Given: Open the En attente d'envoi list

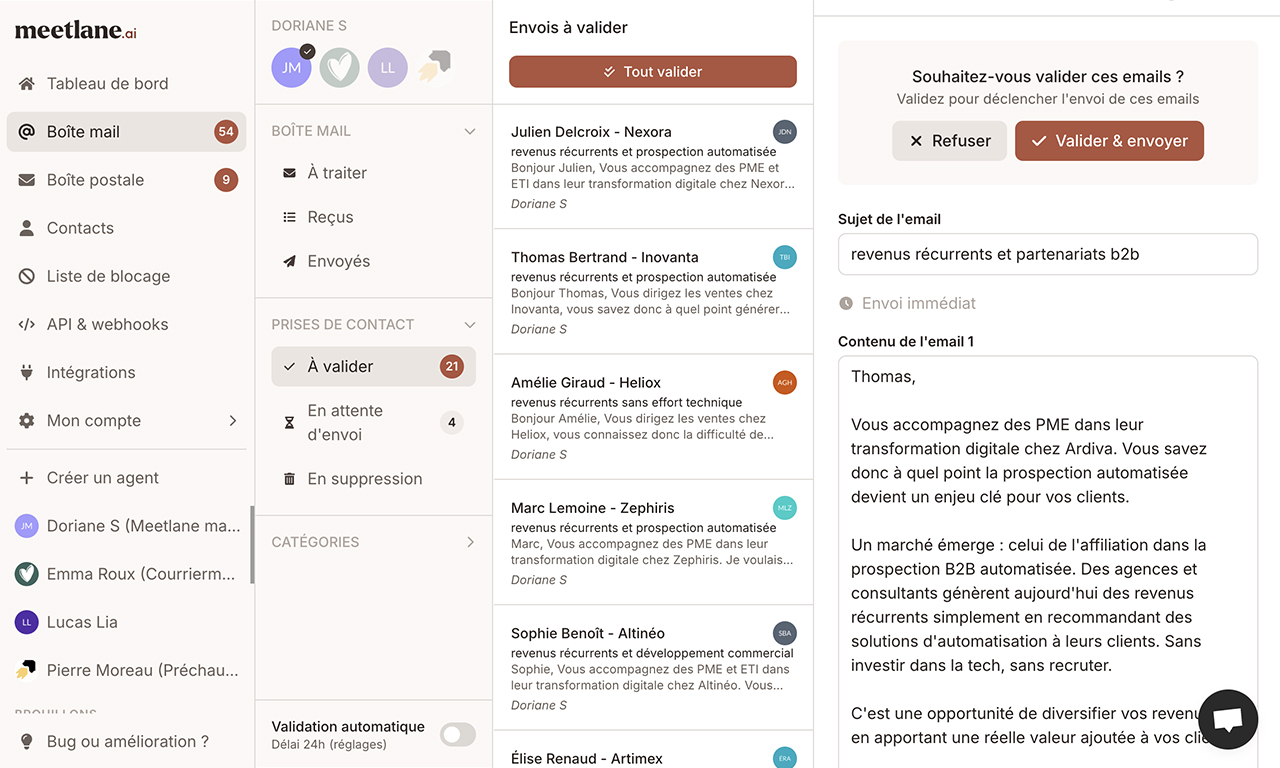Looking at the screenshot, I should point(344,423).
